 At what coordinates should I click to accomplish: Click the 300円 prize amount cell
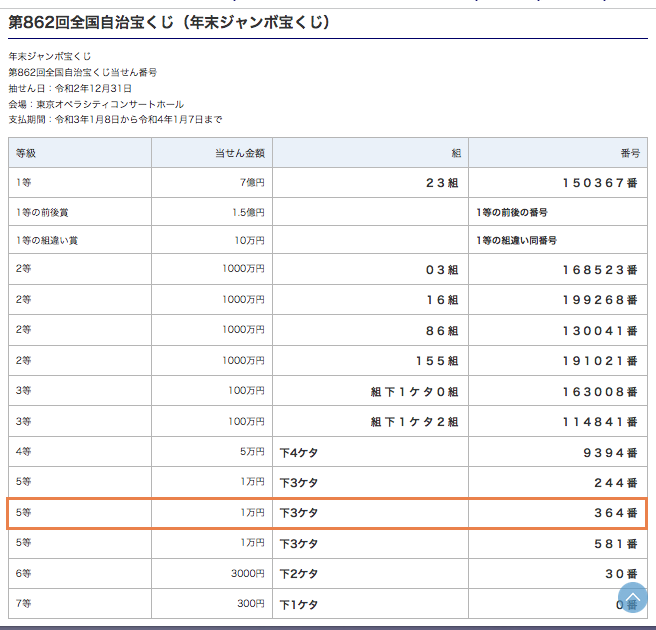212,604
